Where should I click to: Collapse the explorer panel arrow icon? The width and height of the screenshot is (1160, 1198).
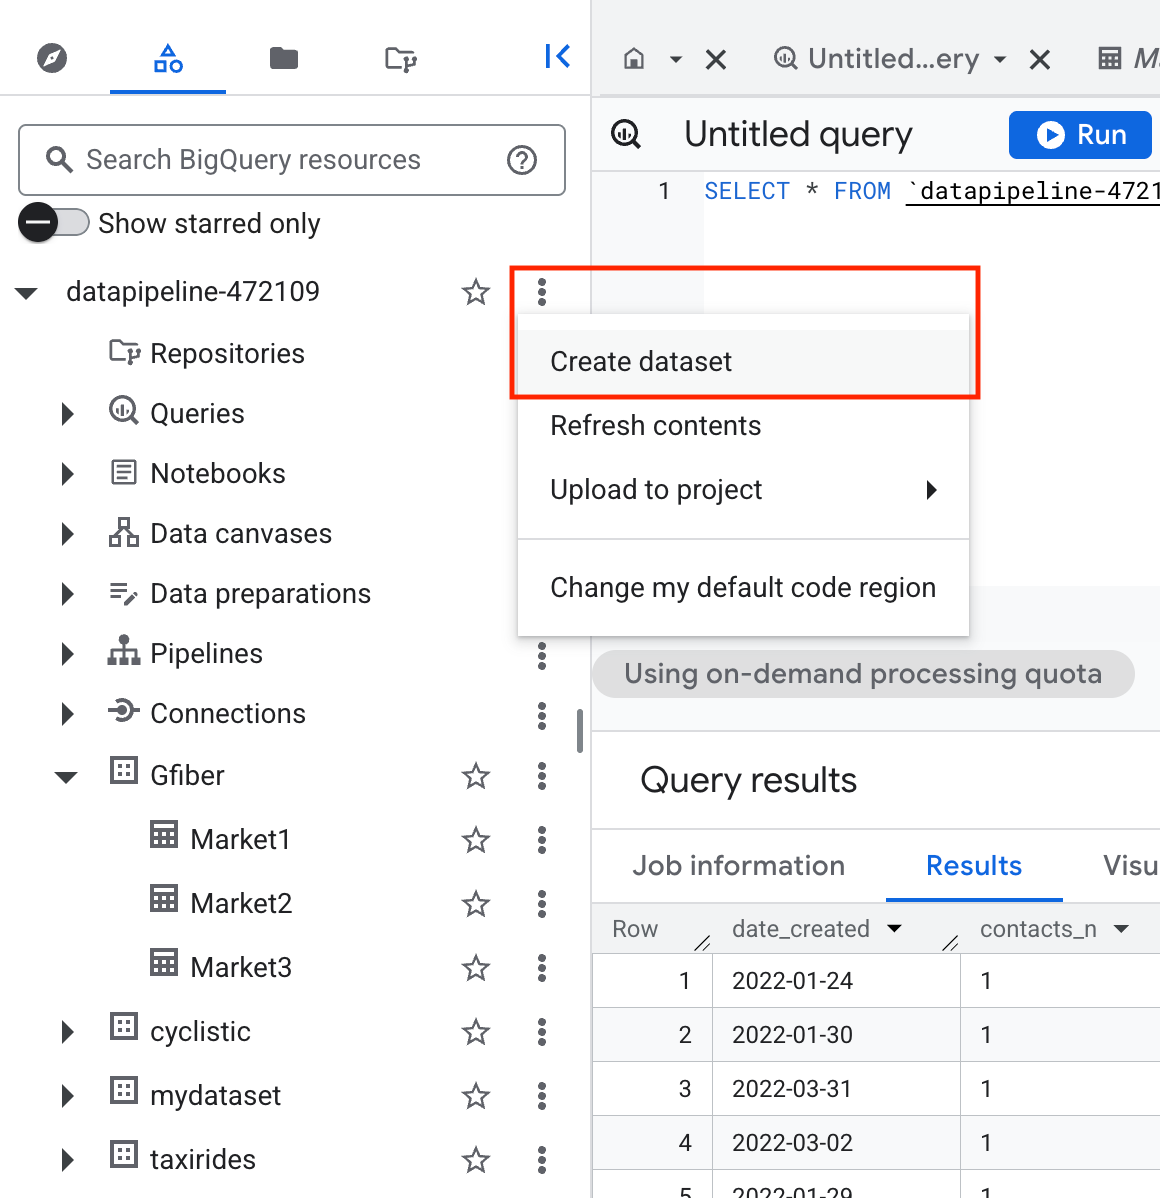pyautogui.click(x=557, y=56)
